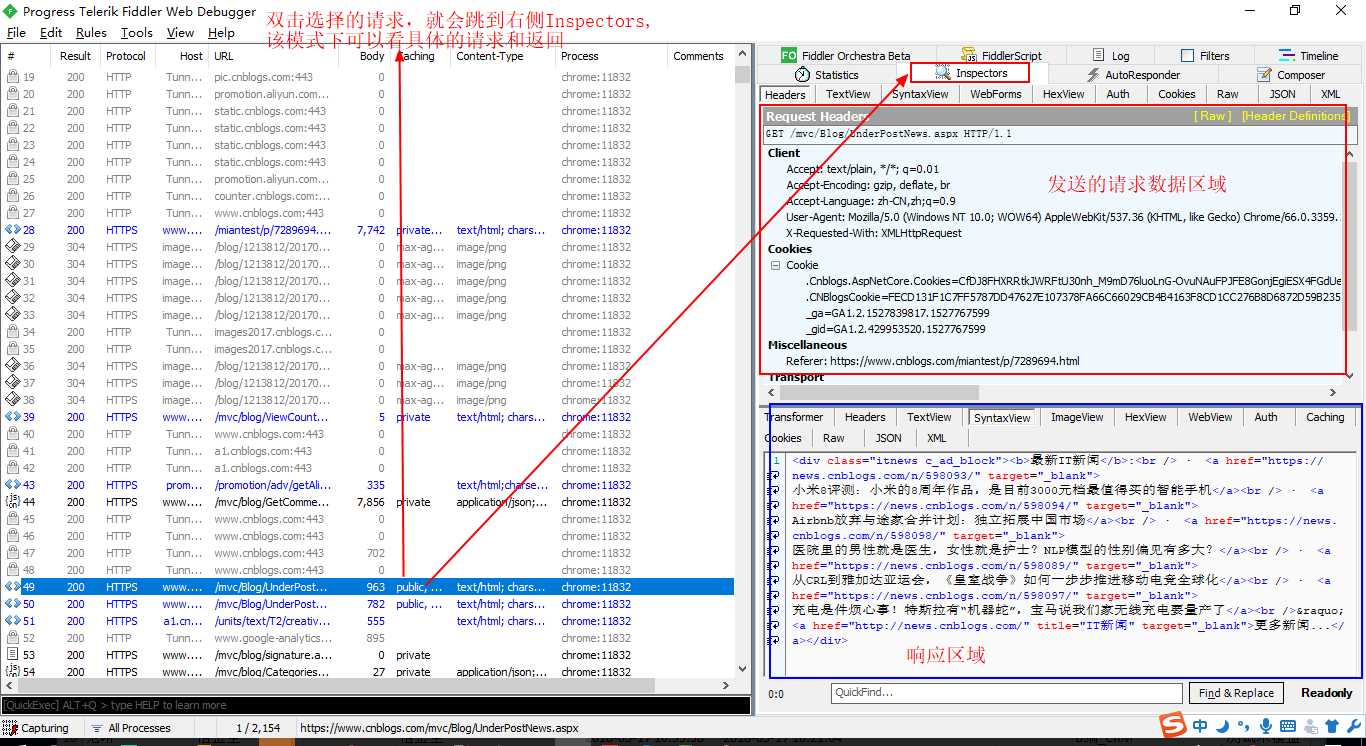Open the Statistics tab
The image size is (1366, 746).
pyautogui.click(x=827, y=74)
